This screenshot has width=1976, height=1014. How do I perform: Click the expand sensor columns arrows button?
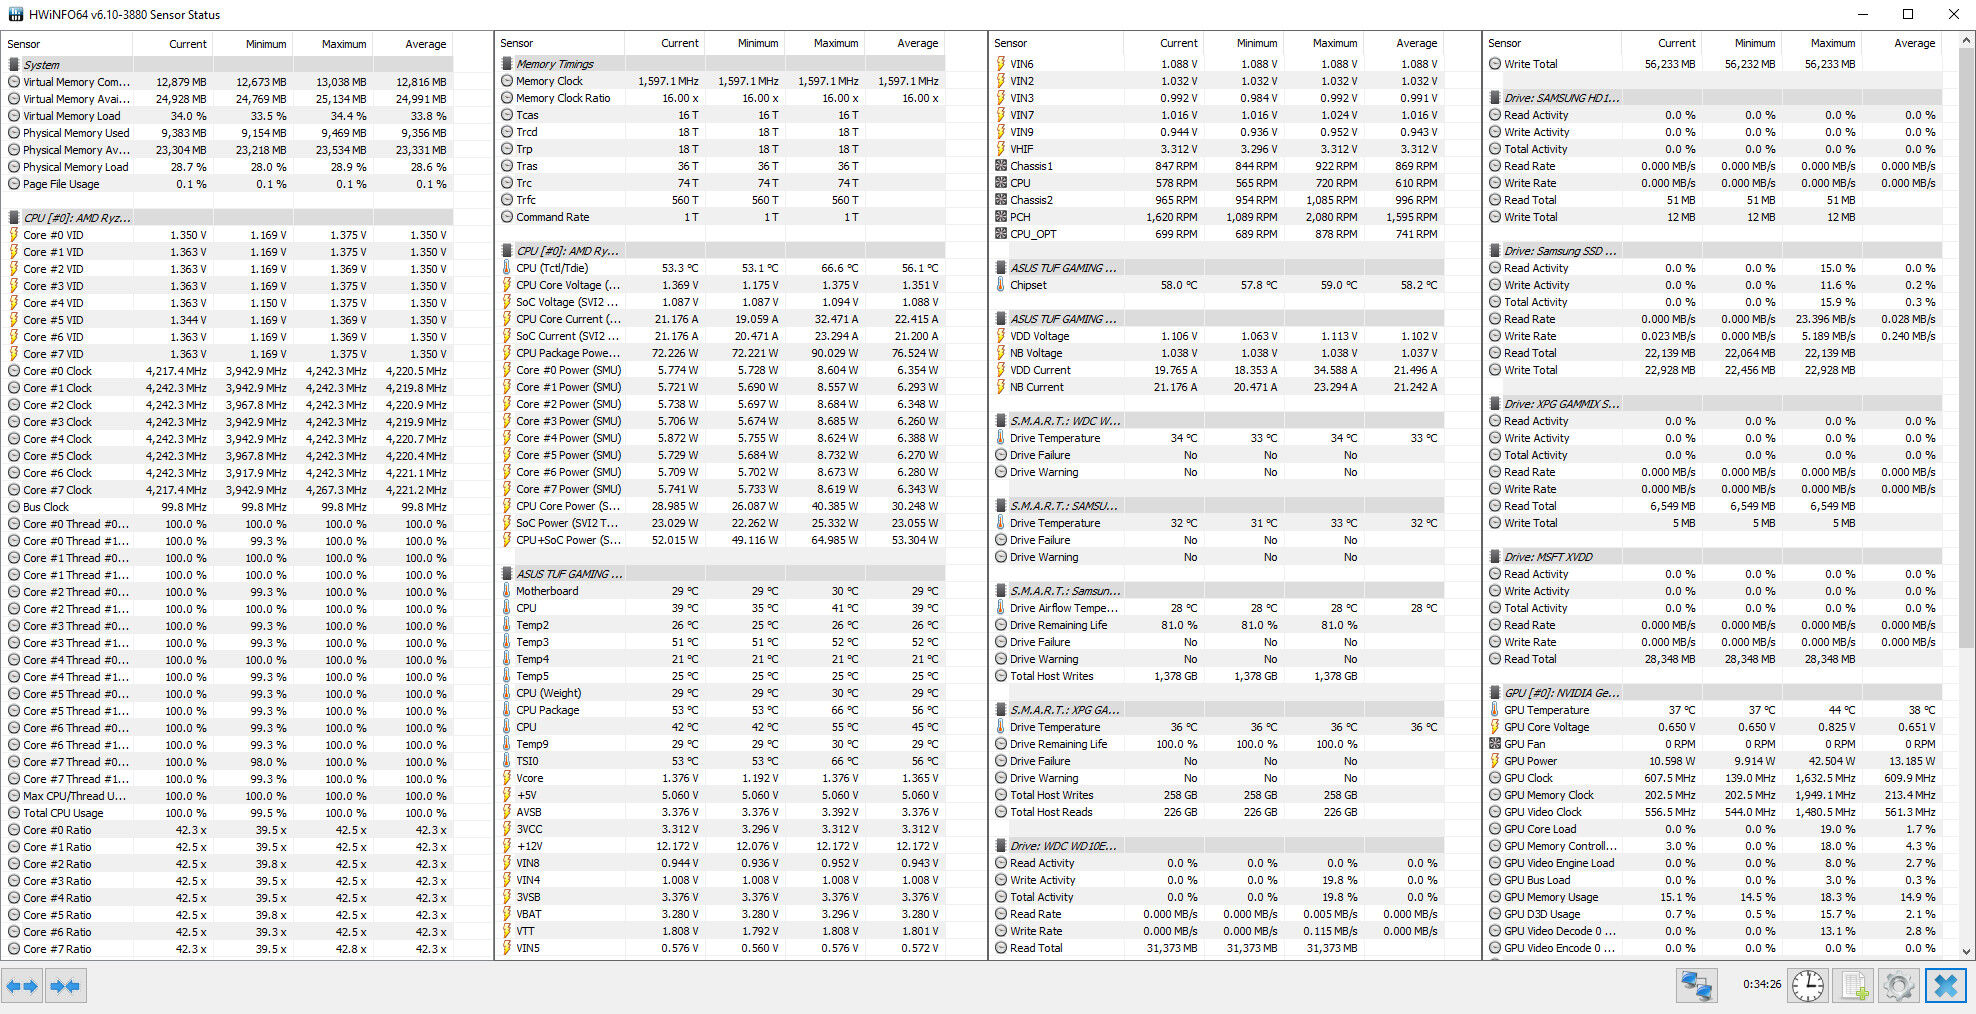[22, 986]
